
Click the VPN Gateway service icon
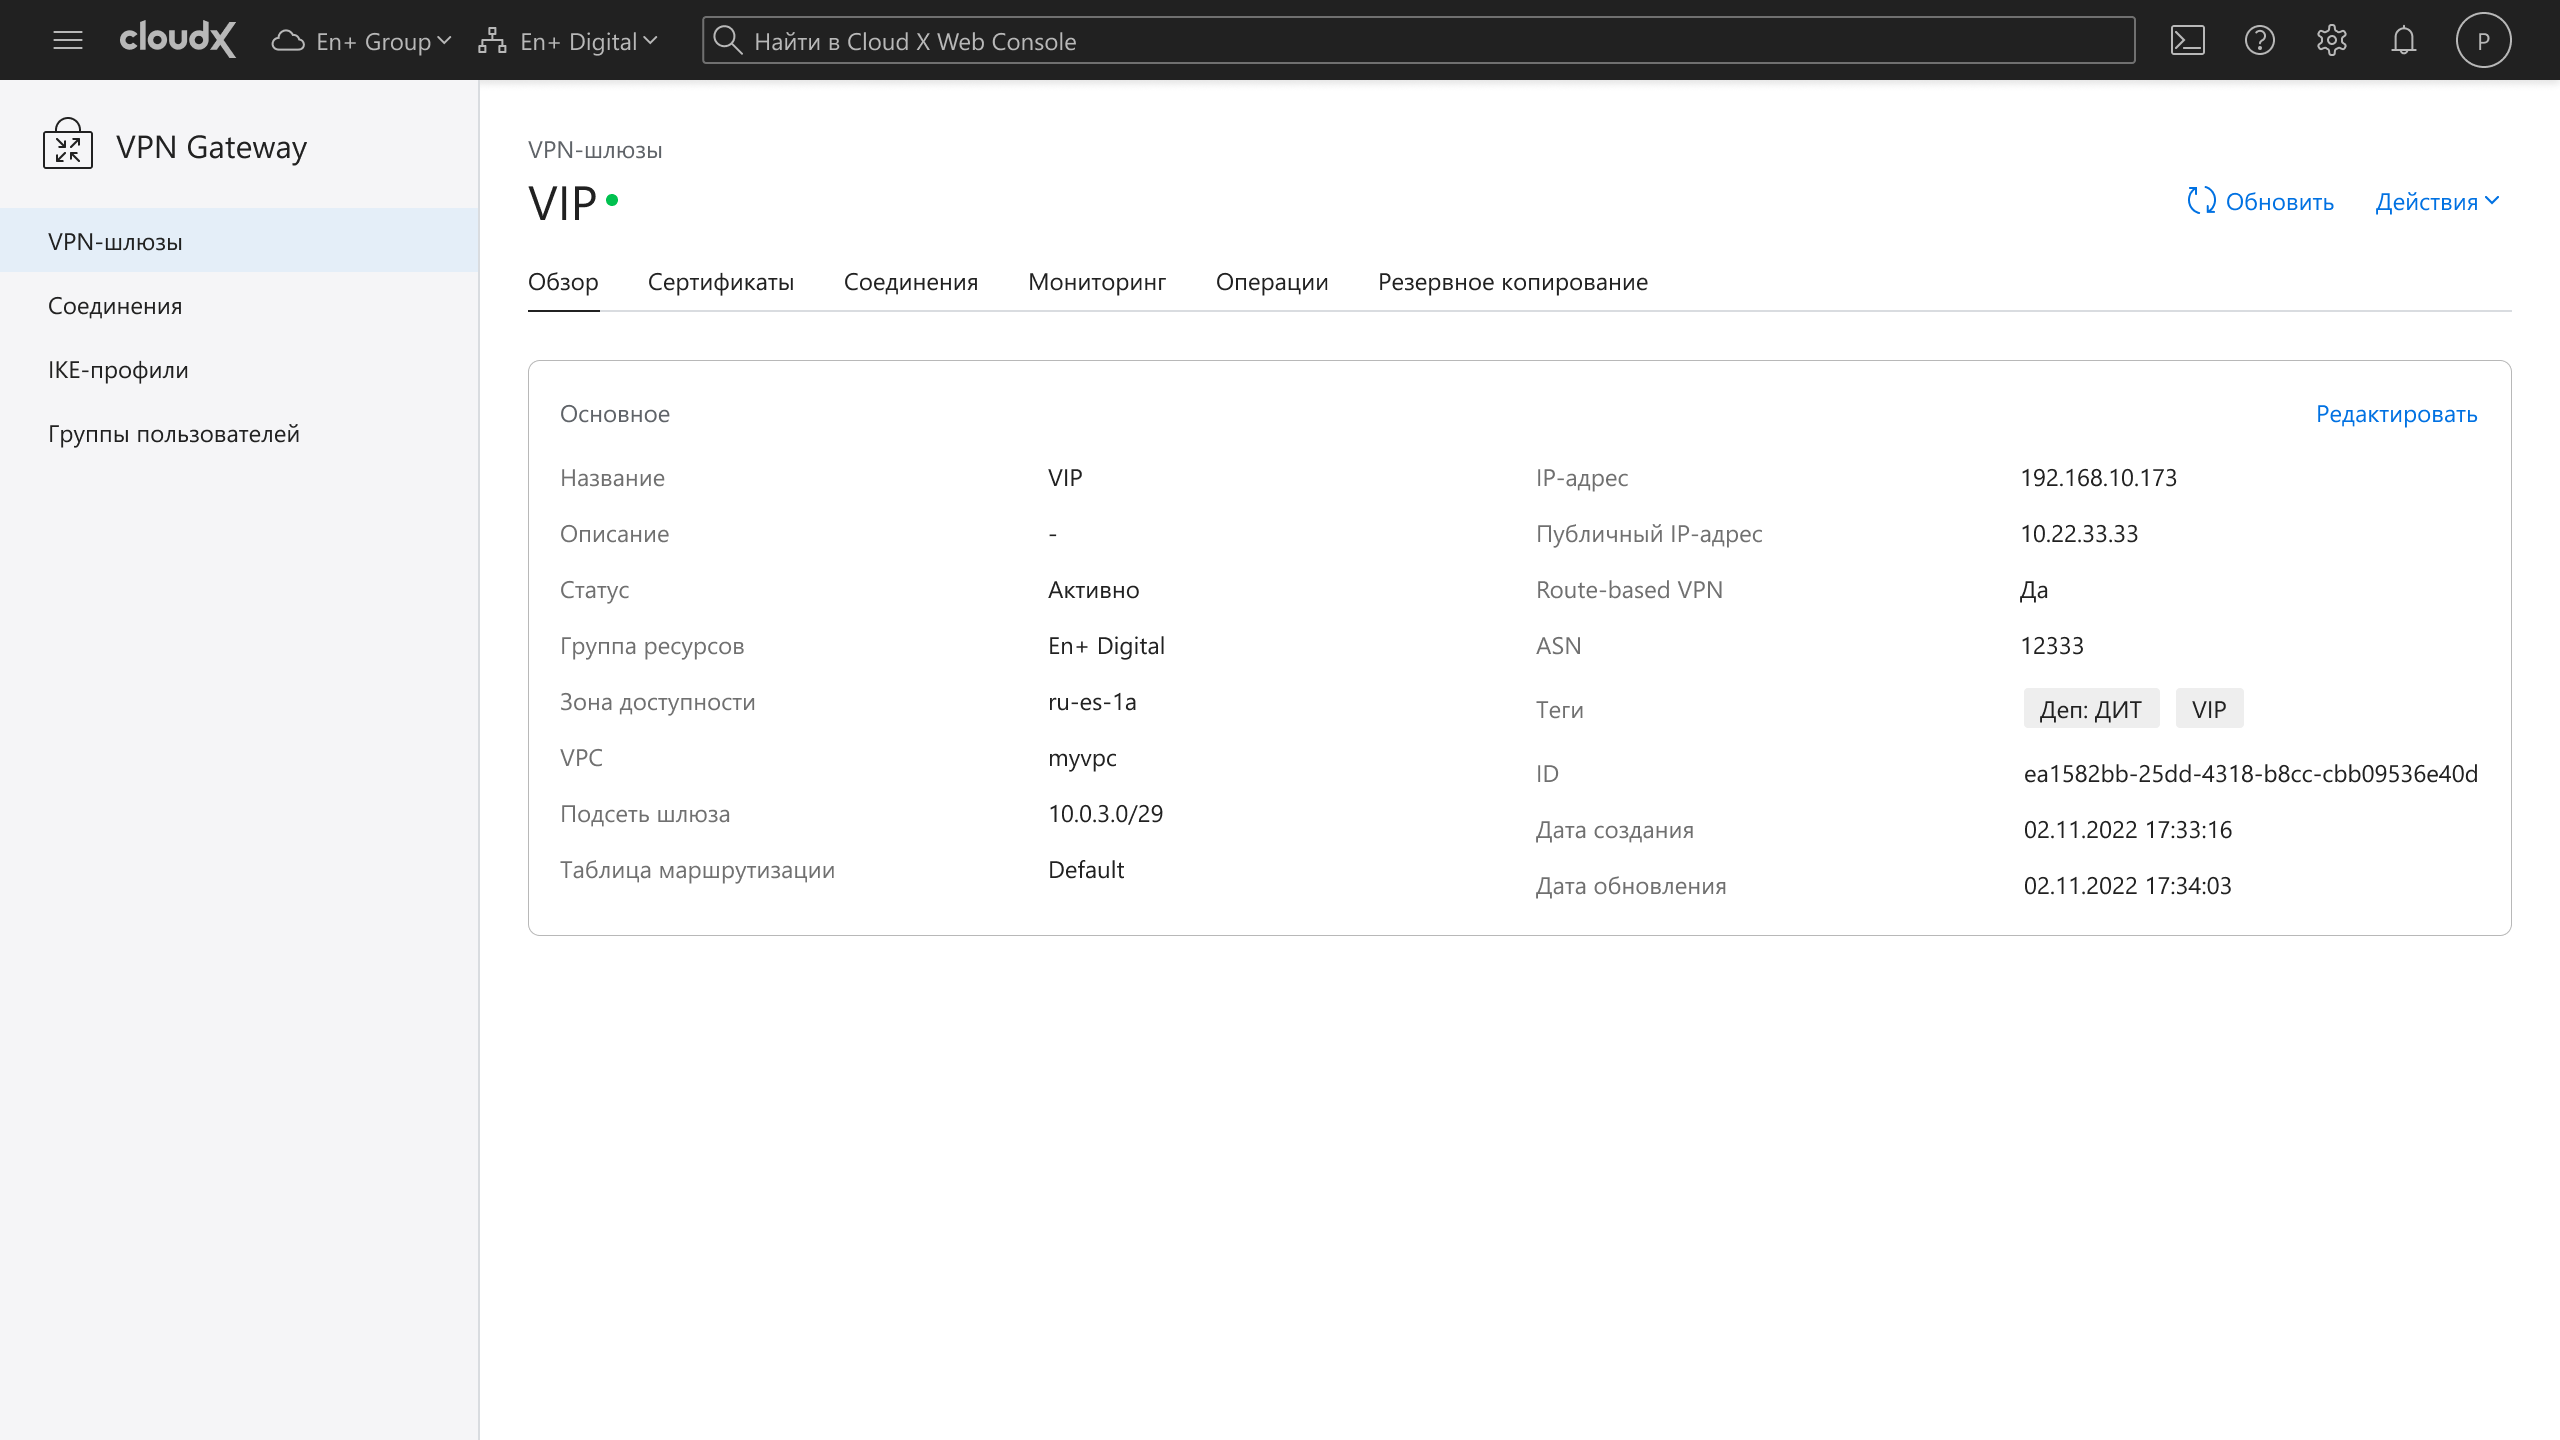click(68, 146)
